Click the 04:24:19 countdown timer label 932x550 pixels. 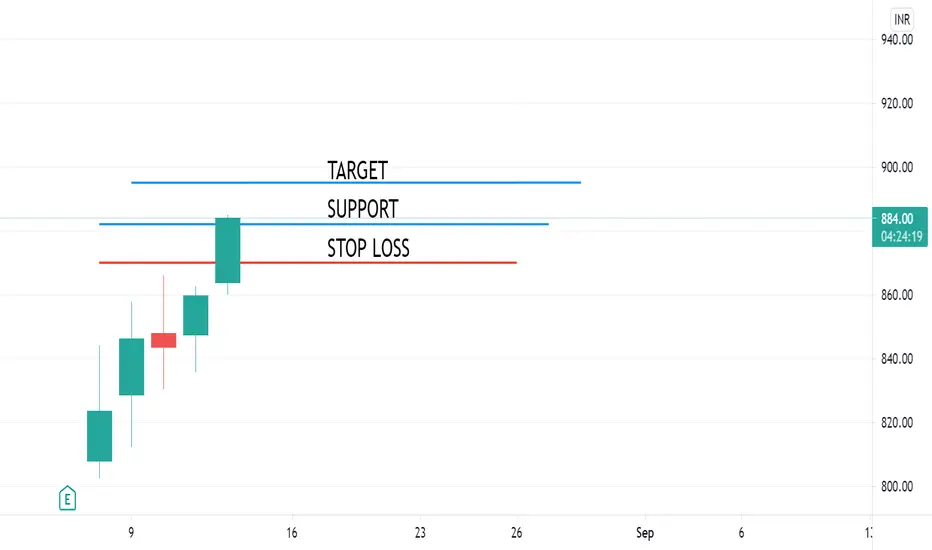coord(901,237)
